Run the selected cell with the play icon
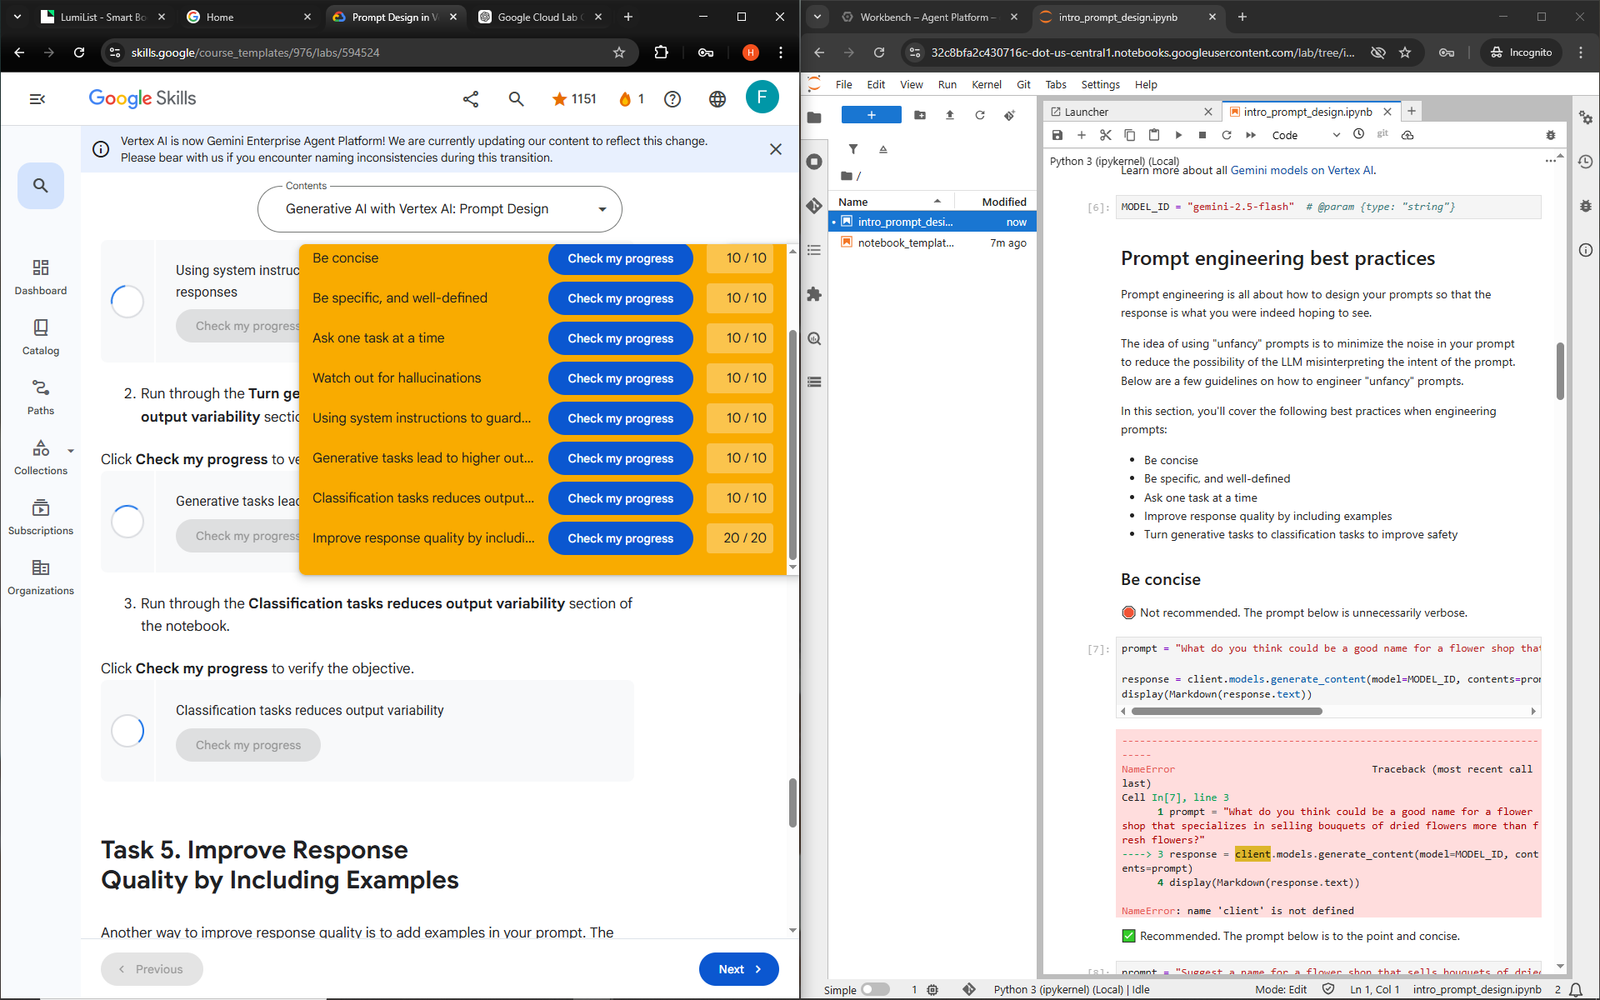The height and width of the screenshot is (1000, 1600). pyautogui.click(x=1178, y=135)
